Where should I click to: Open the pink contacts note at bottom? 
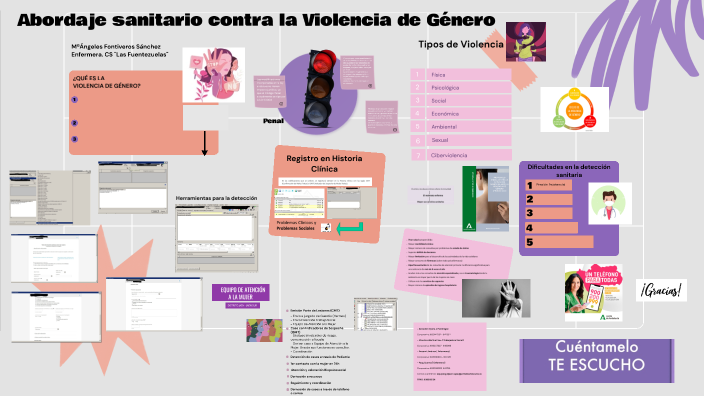click(x=450, y=356)
